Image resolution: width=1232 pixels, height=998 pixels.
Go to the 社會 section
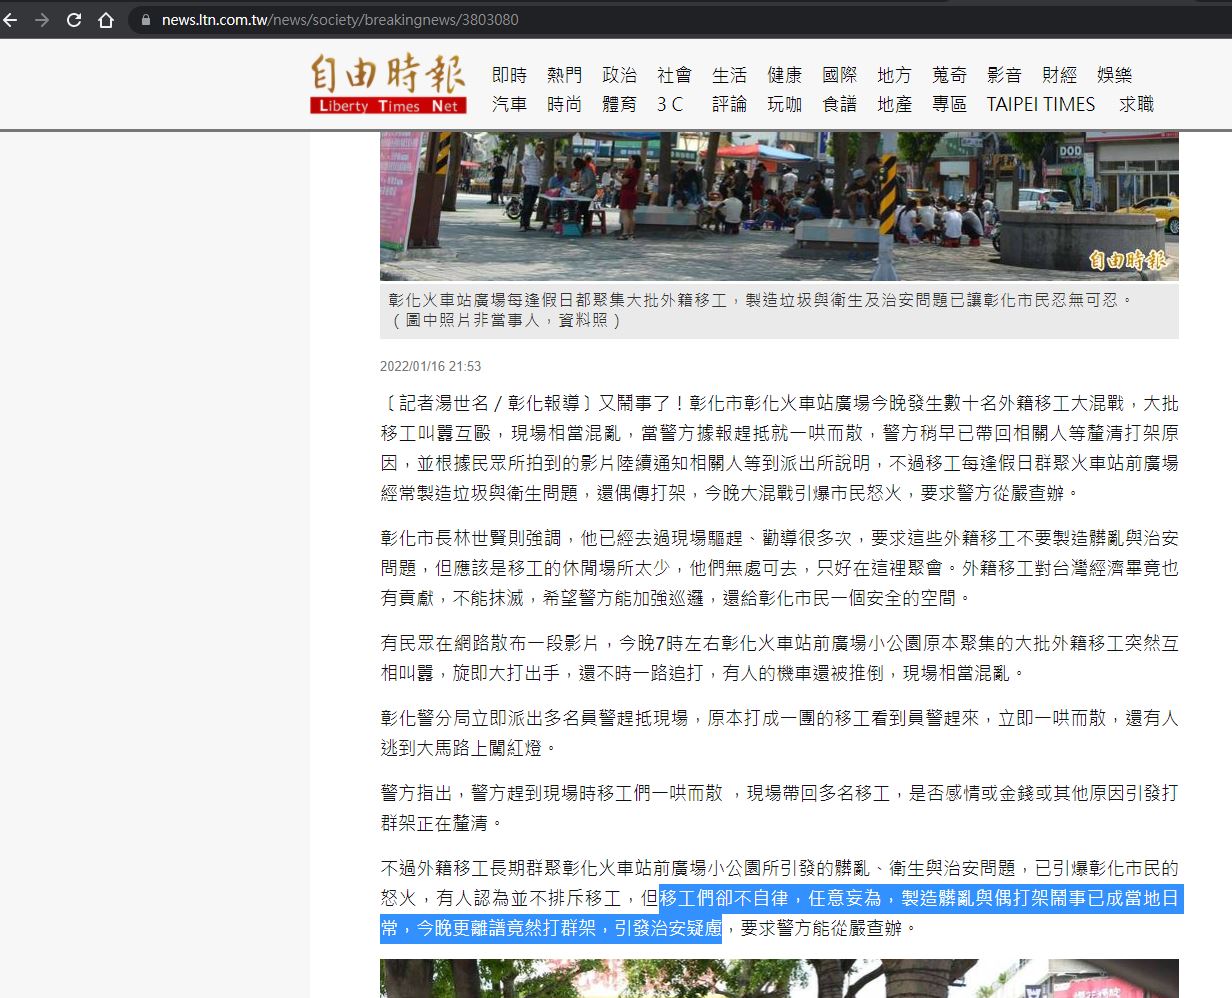coord(674,75)
